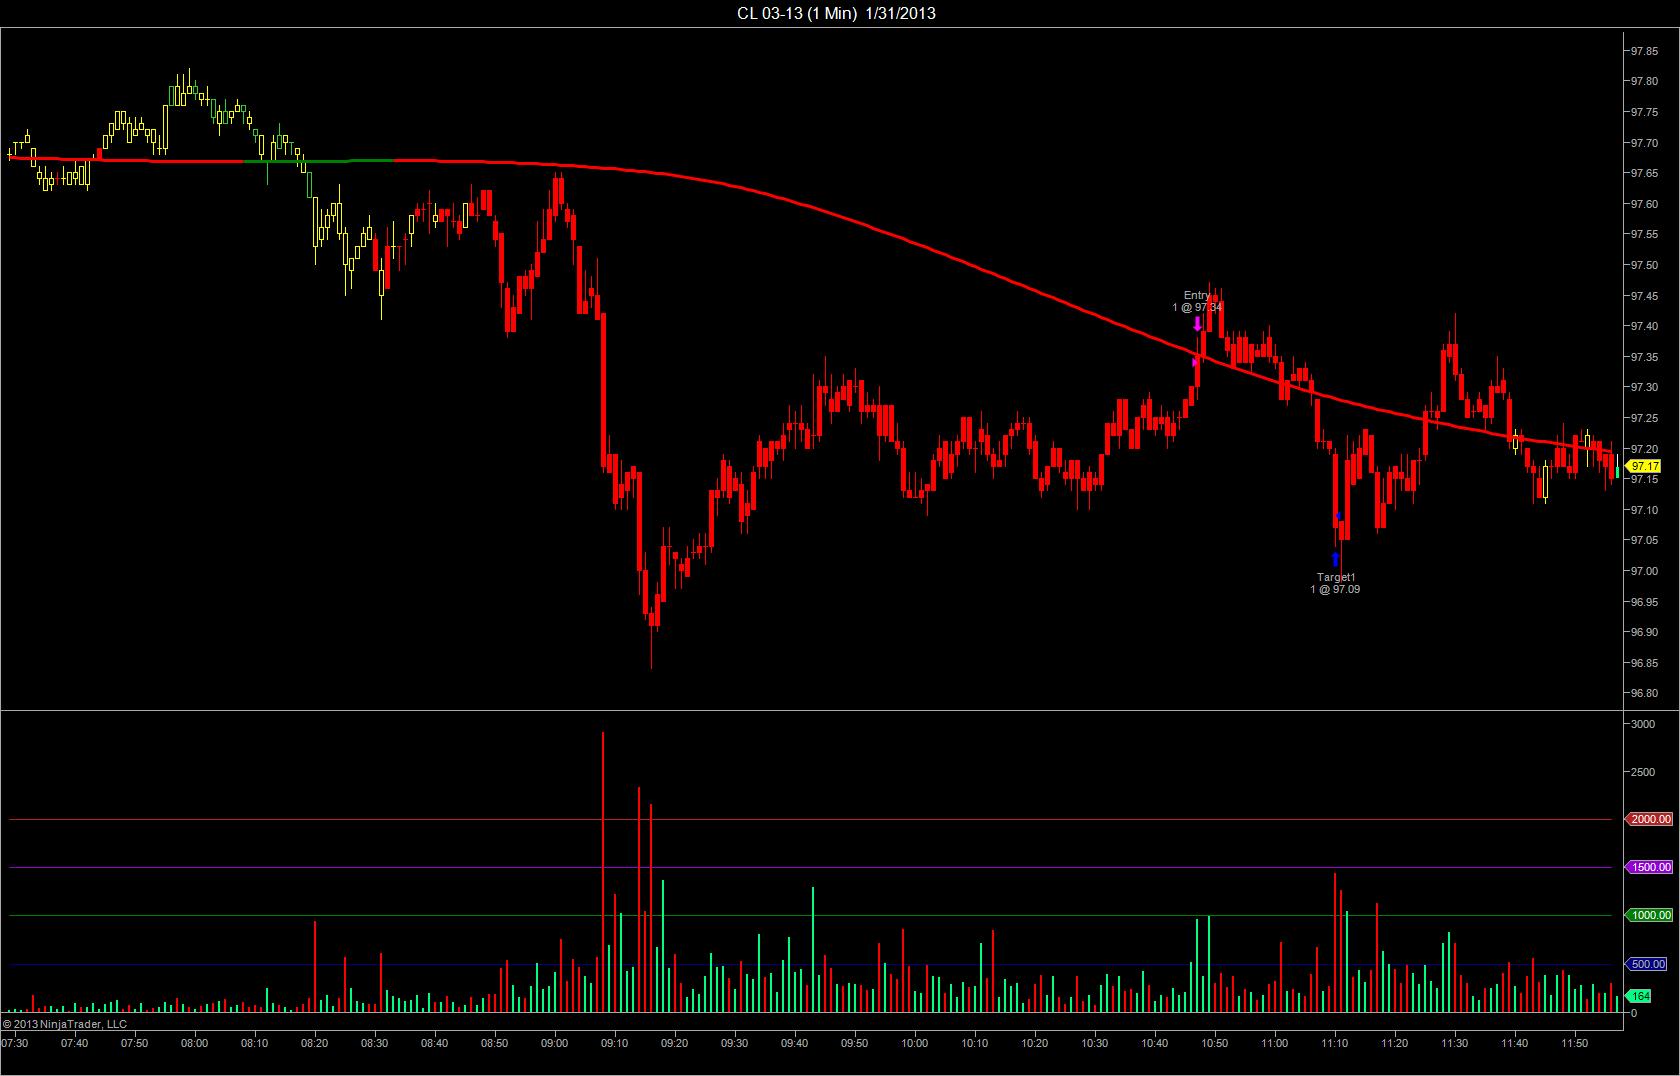Image resolution: width=1680 pixels, height=1076 pixels.
Task: Click the 97.65 price axis label
Action: (1644, 173)
